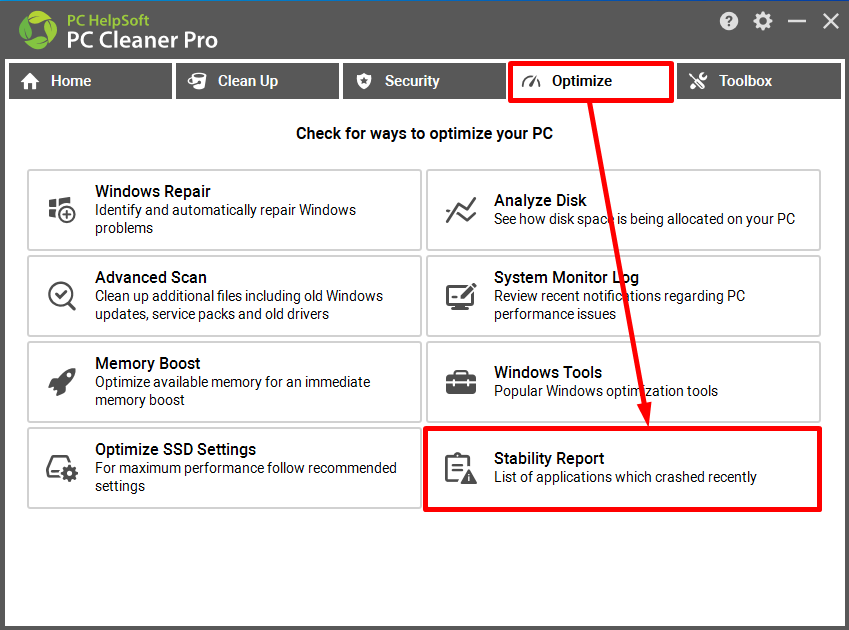Click the PC Cleaner Pro leaf logo
The image size is (849, 630).
tap(37, 30)
